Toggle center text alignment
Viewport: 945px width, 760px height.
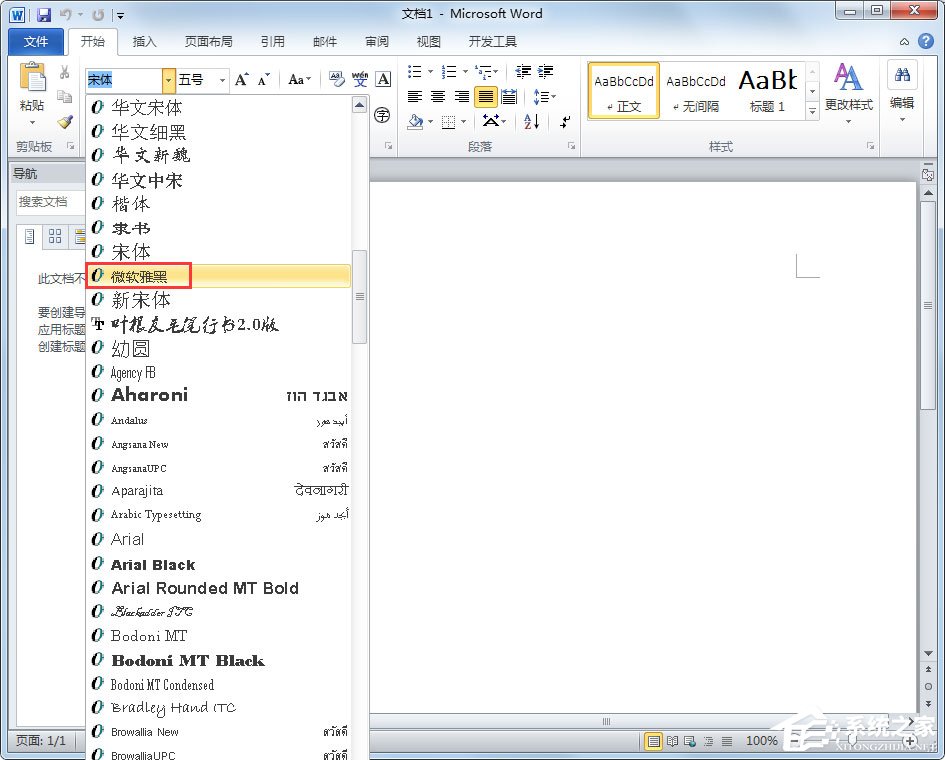(x=437, y=96)
